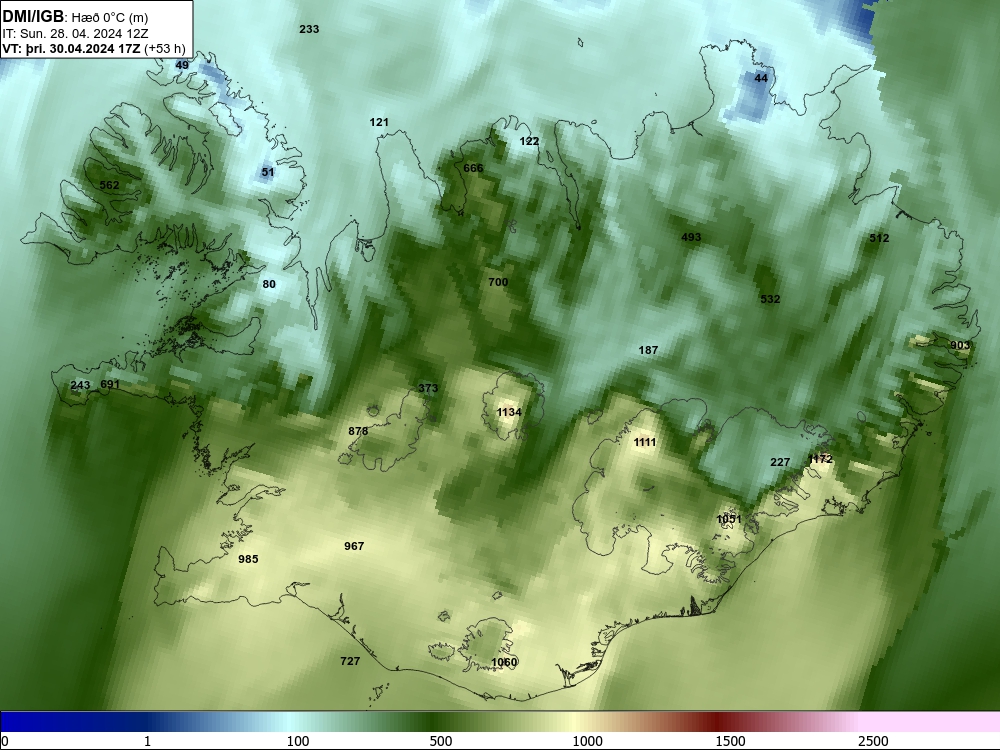Click the 985 value in the southwest
Screen dimensions: 1000x750
(248, 559)
